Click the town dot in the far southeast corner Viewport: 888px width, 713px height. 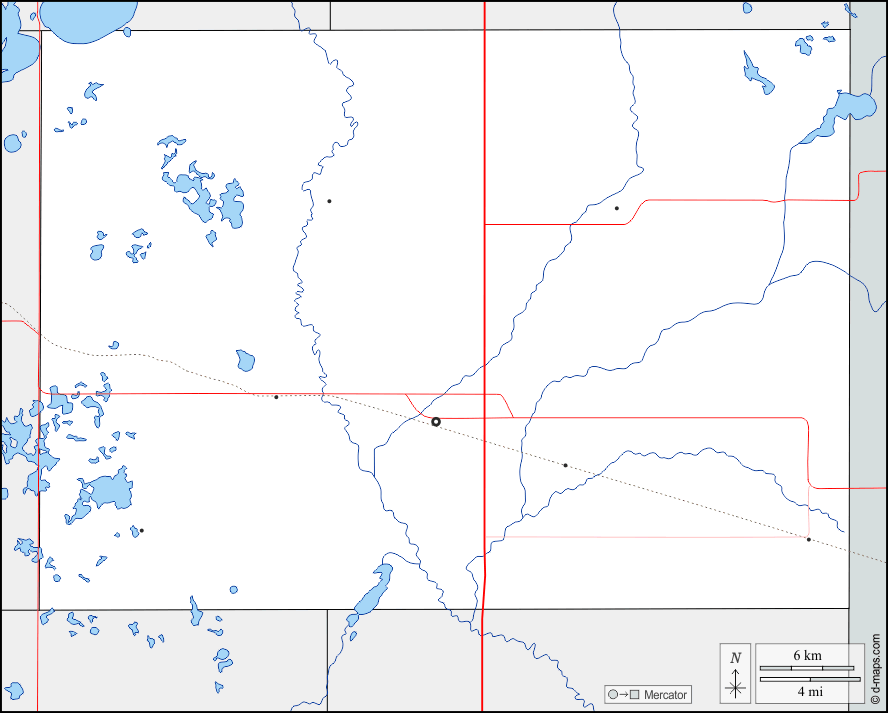[809, 540]
